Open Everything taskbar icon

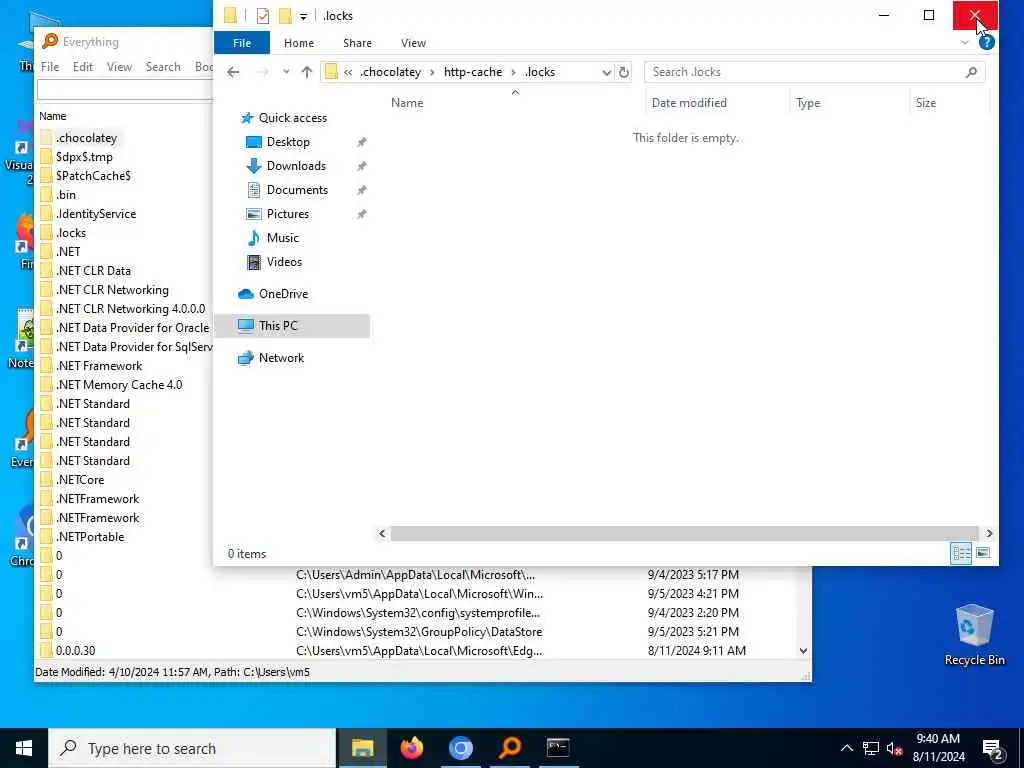509,748
